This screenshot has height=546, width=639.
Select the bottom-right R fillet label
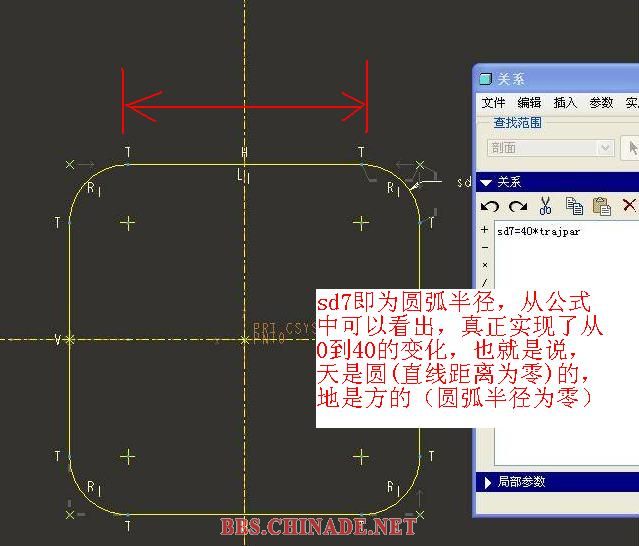pyautogui.click(x=393, y=488)
